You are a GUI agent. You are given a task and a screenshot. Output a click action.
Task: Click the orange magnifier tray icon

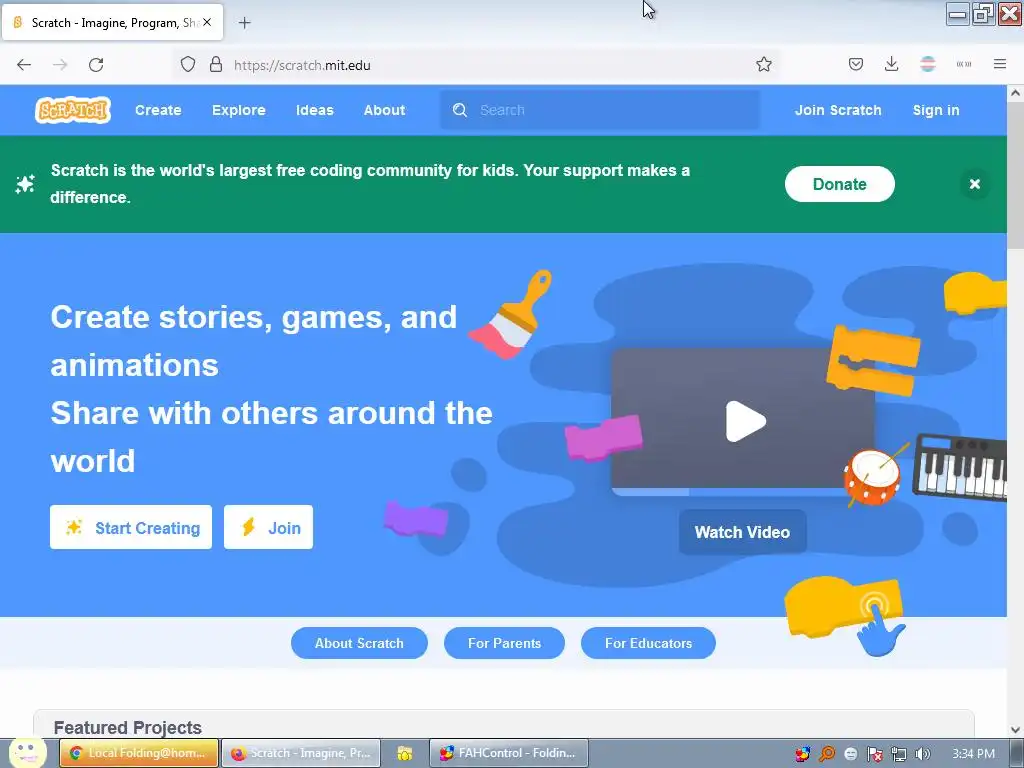click(827, 754)
